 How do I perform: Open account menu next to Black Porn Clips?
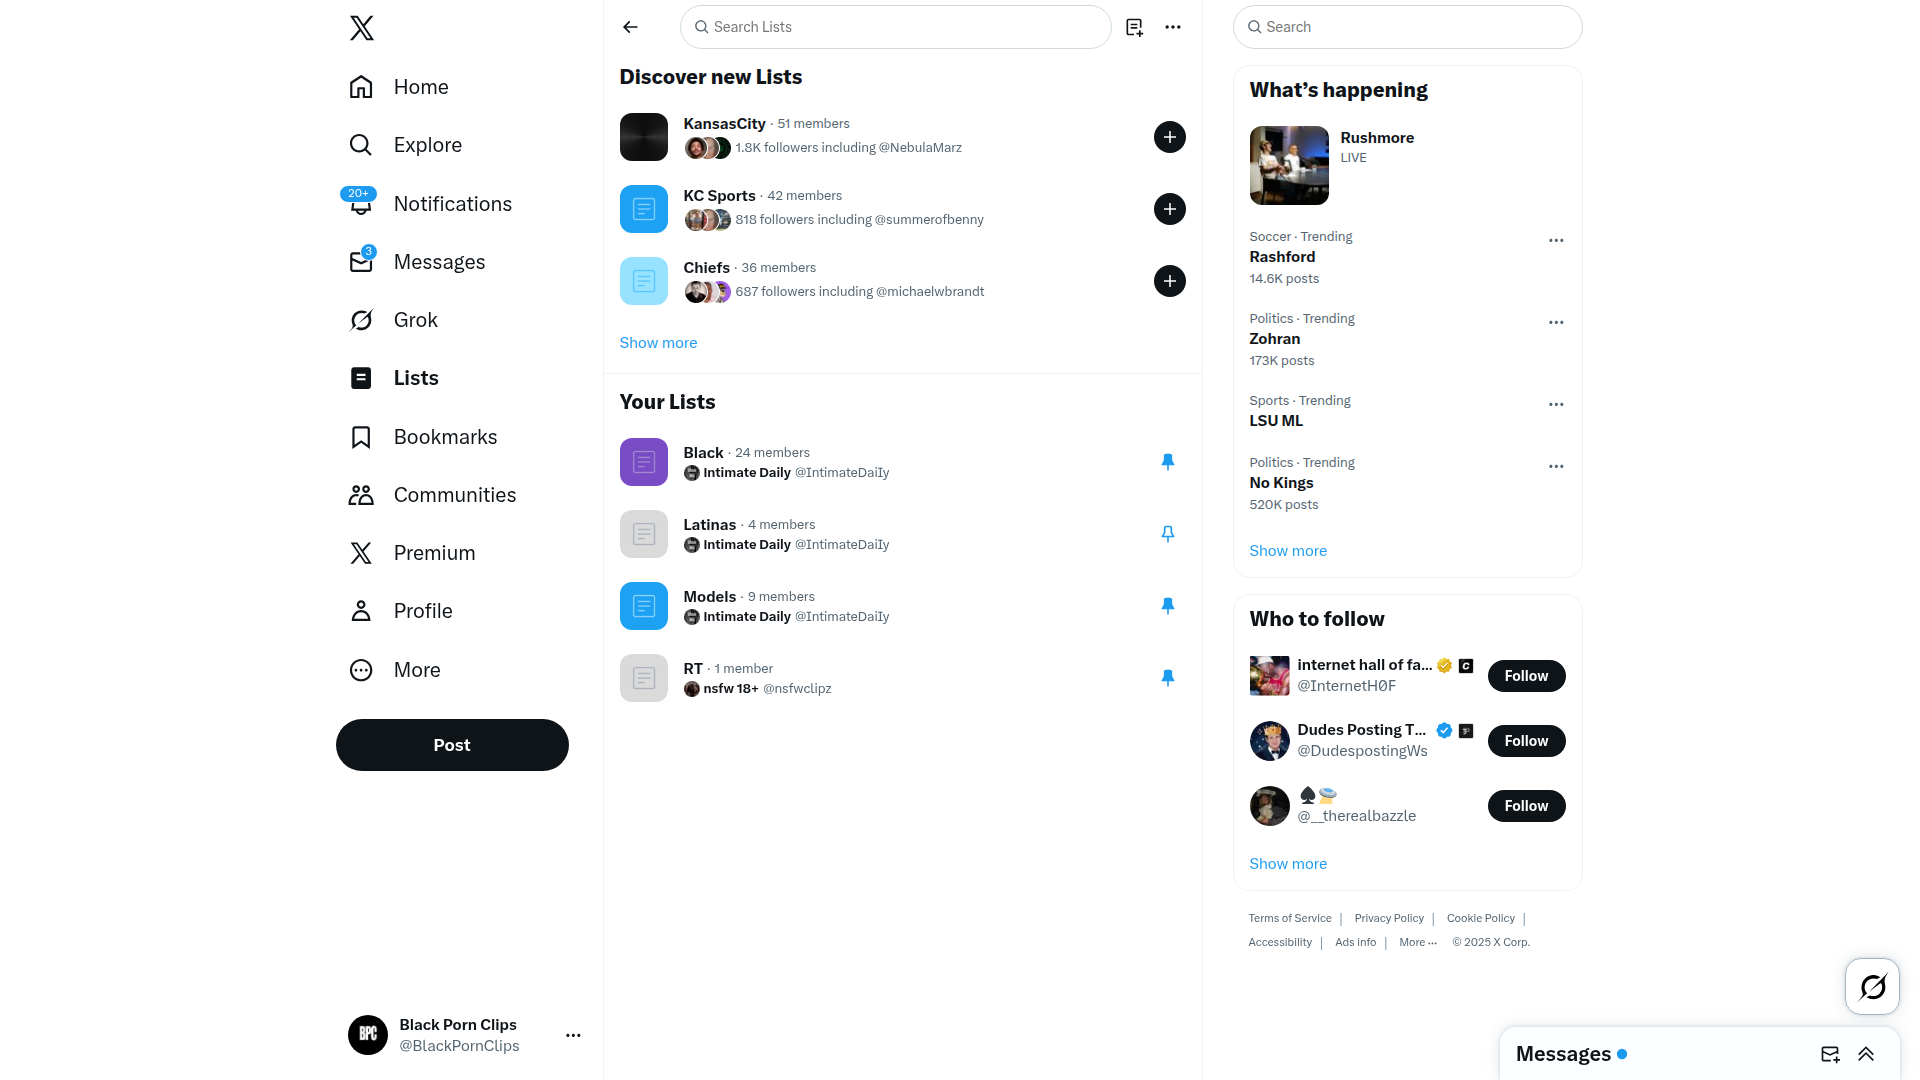(x=573, y=1035)
